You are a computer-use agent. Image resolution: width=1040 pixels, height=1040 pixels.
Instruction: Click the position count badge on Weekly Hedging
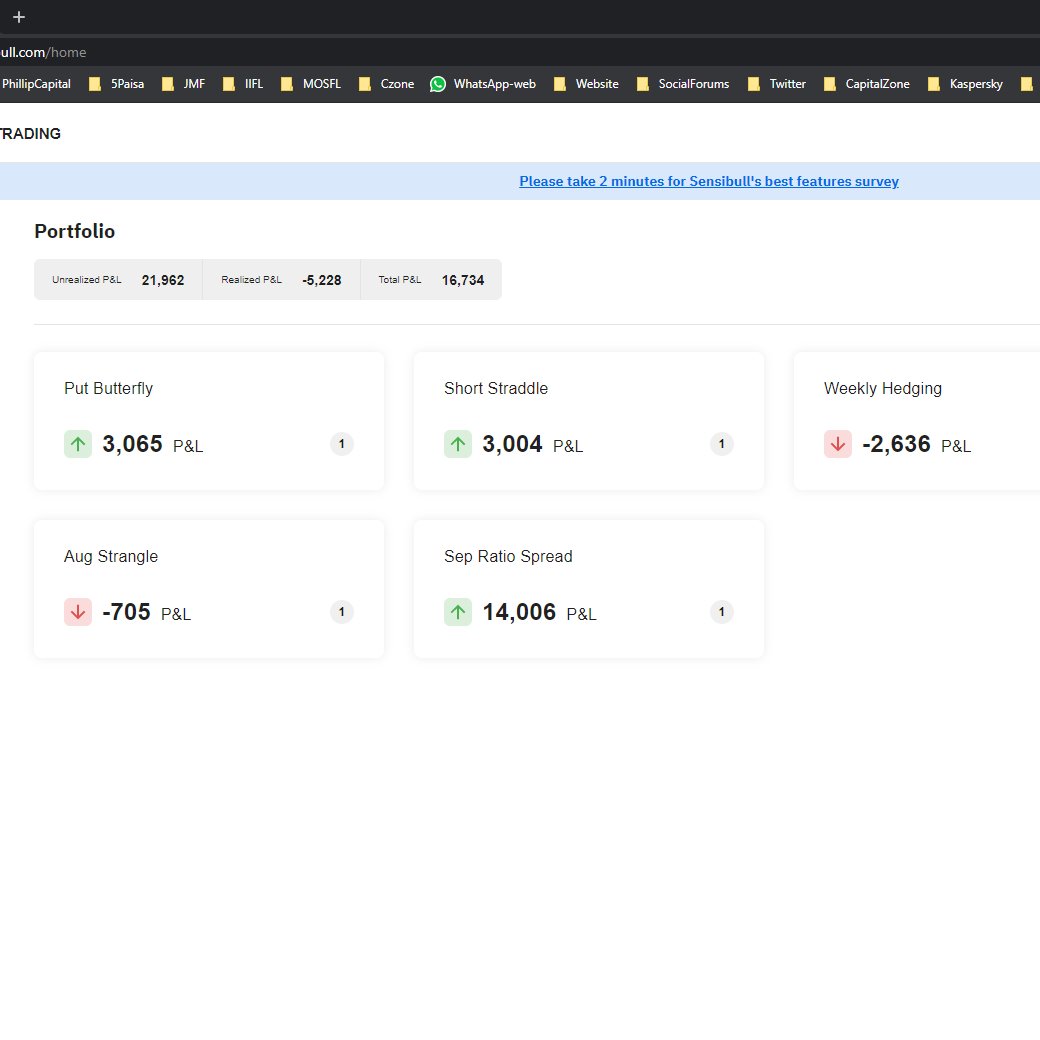[x=1033, y=444]
